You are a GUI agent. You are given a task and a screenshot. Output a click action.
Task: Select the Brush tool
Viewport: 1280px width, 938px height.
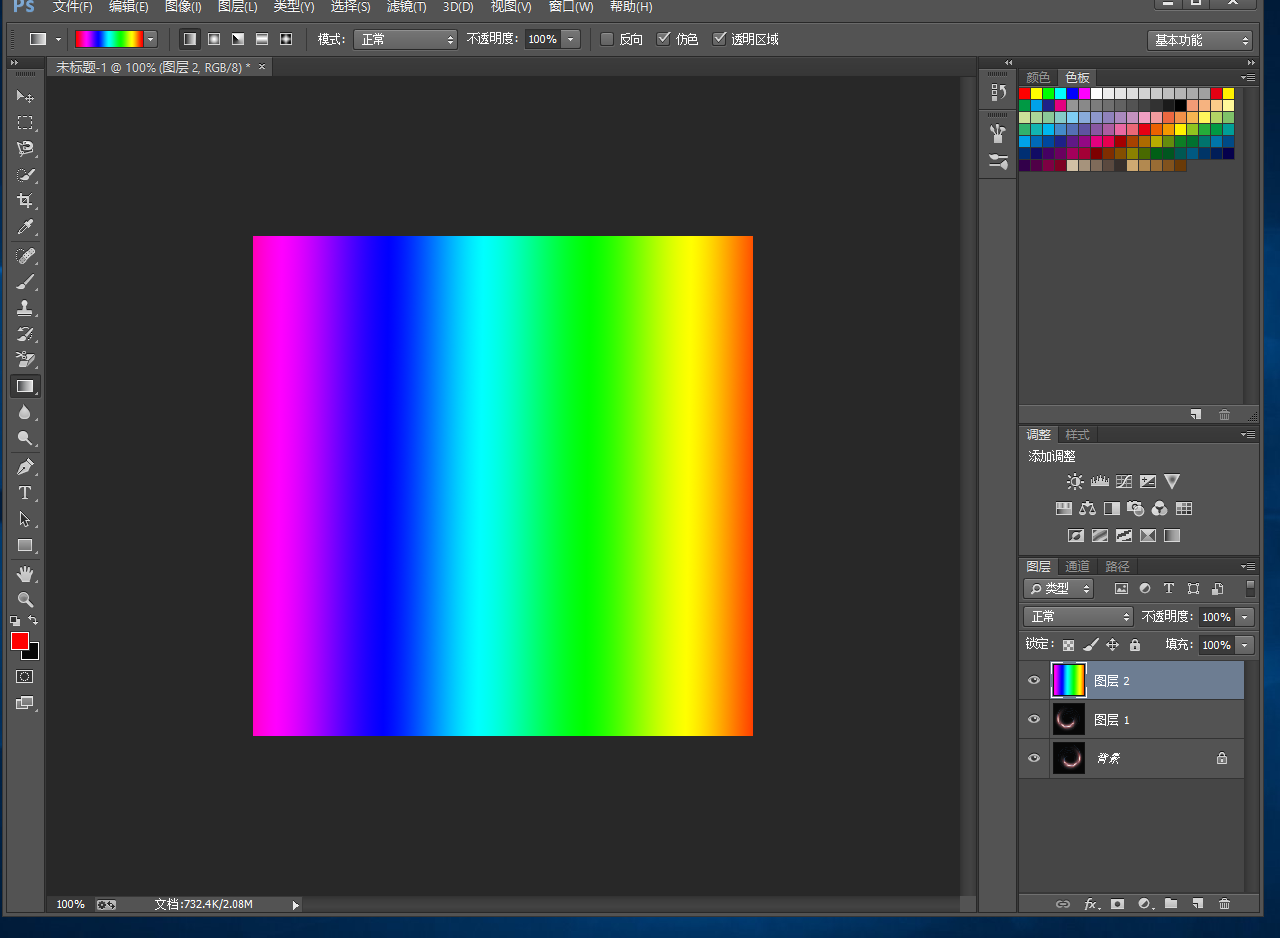coord(25,282)
